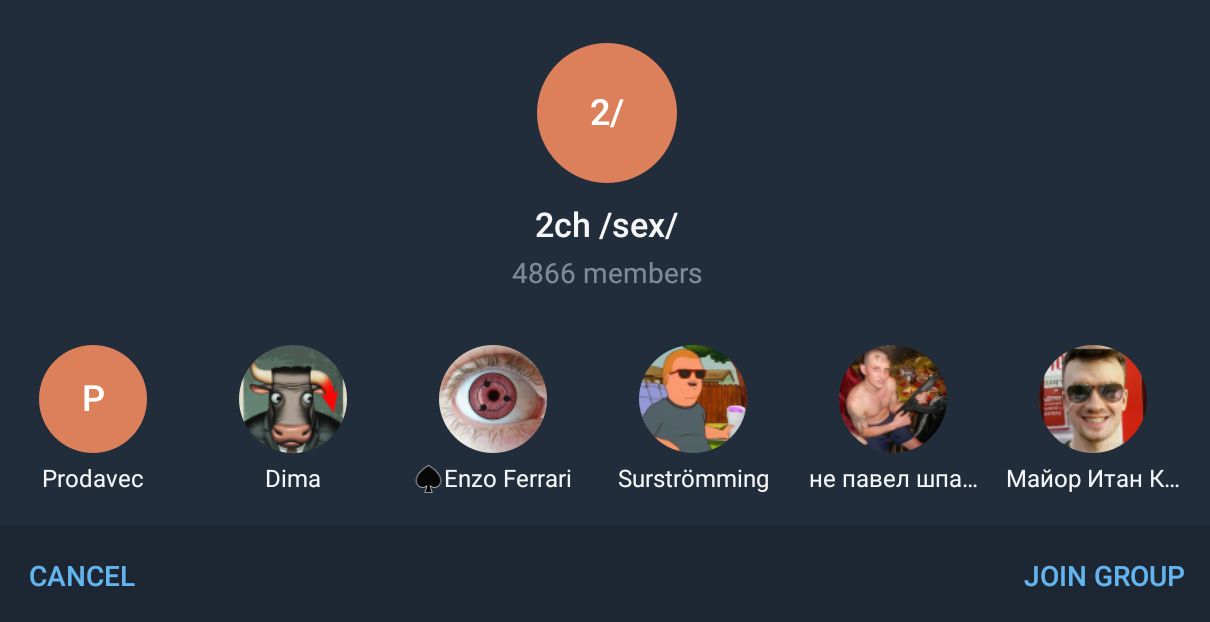Select the "Майор Итан К..." member name
Viewport: 1210px width, 622px height.
coord(1093,479)
